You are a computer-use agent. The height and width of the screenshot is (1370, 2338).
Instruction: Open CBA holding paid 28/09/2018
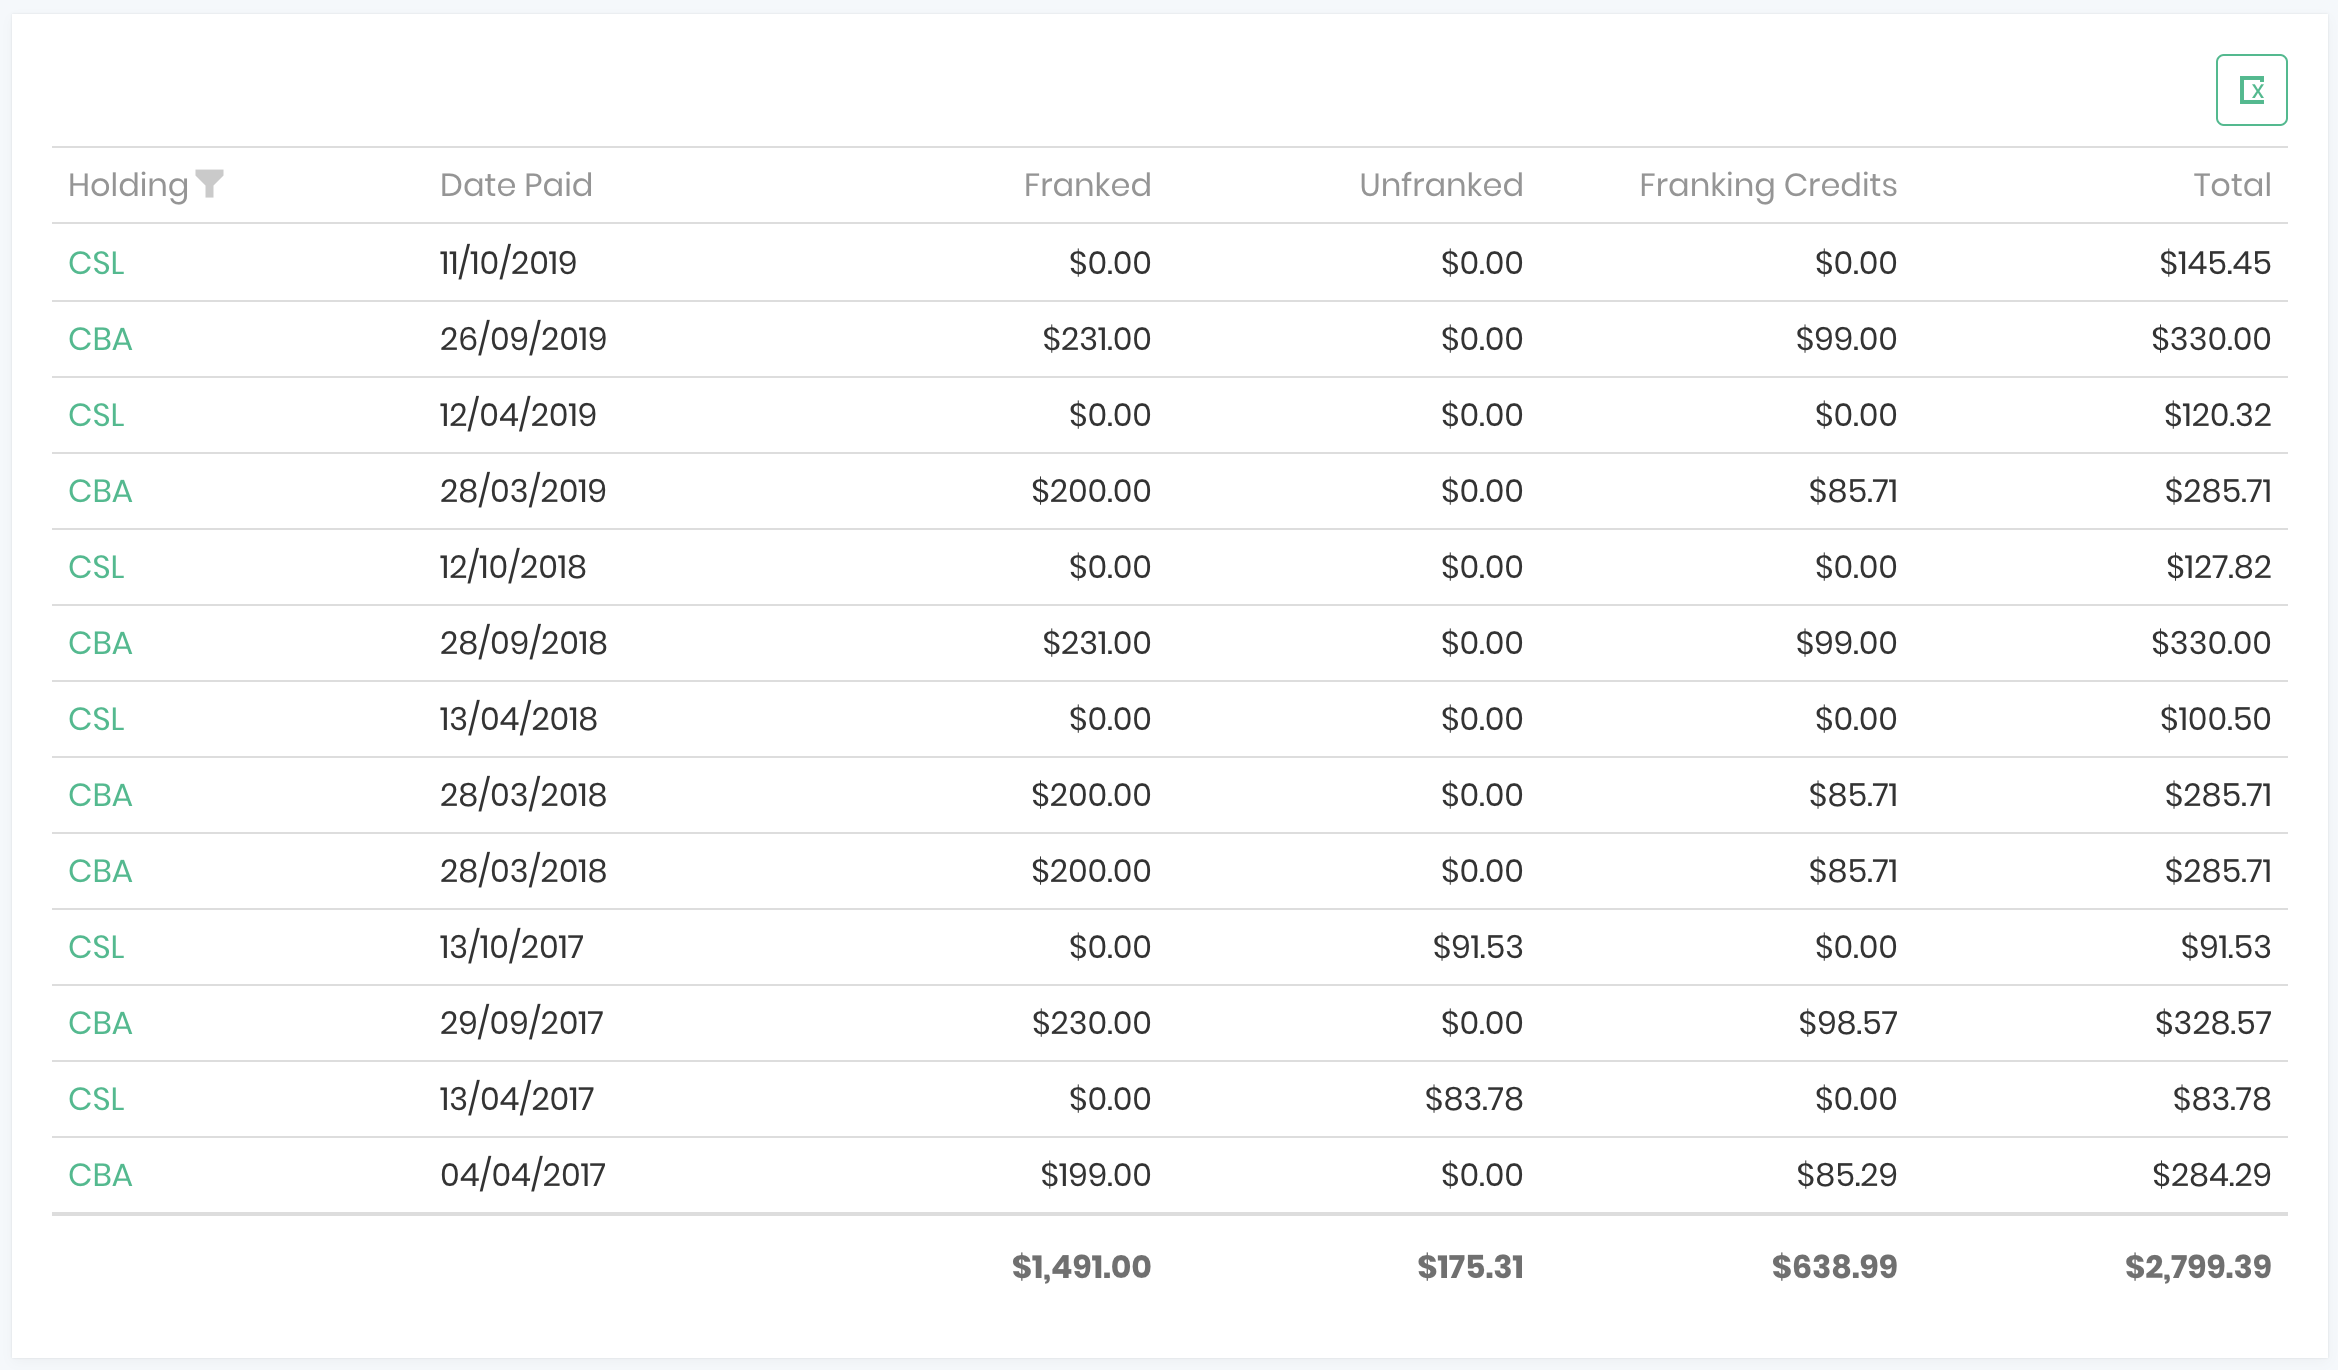click(100, 643)
